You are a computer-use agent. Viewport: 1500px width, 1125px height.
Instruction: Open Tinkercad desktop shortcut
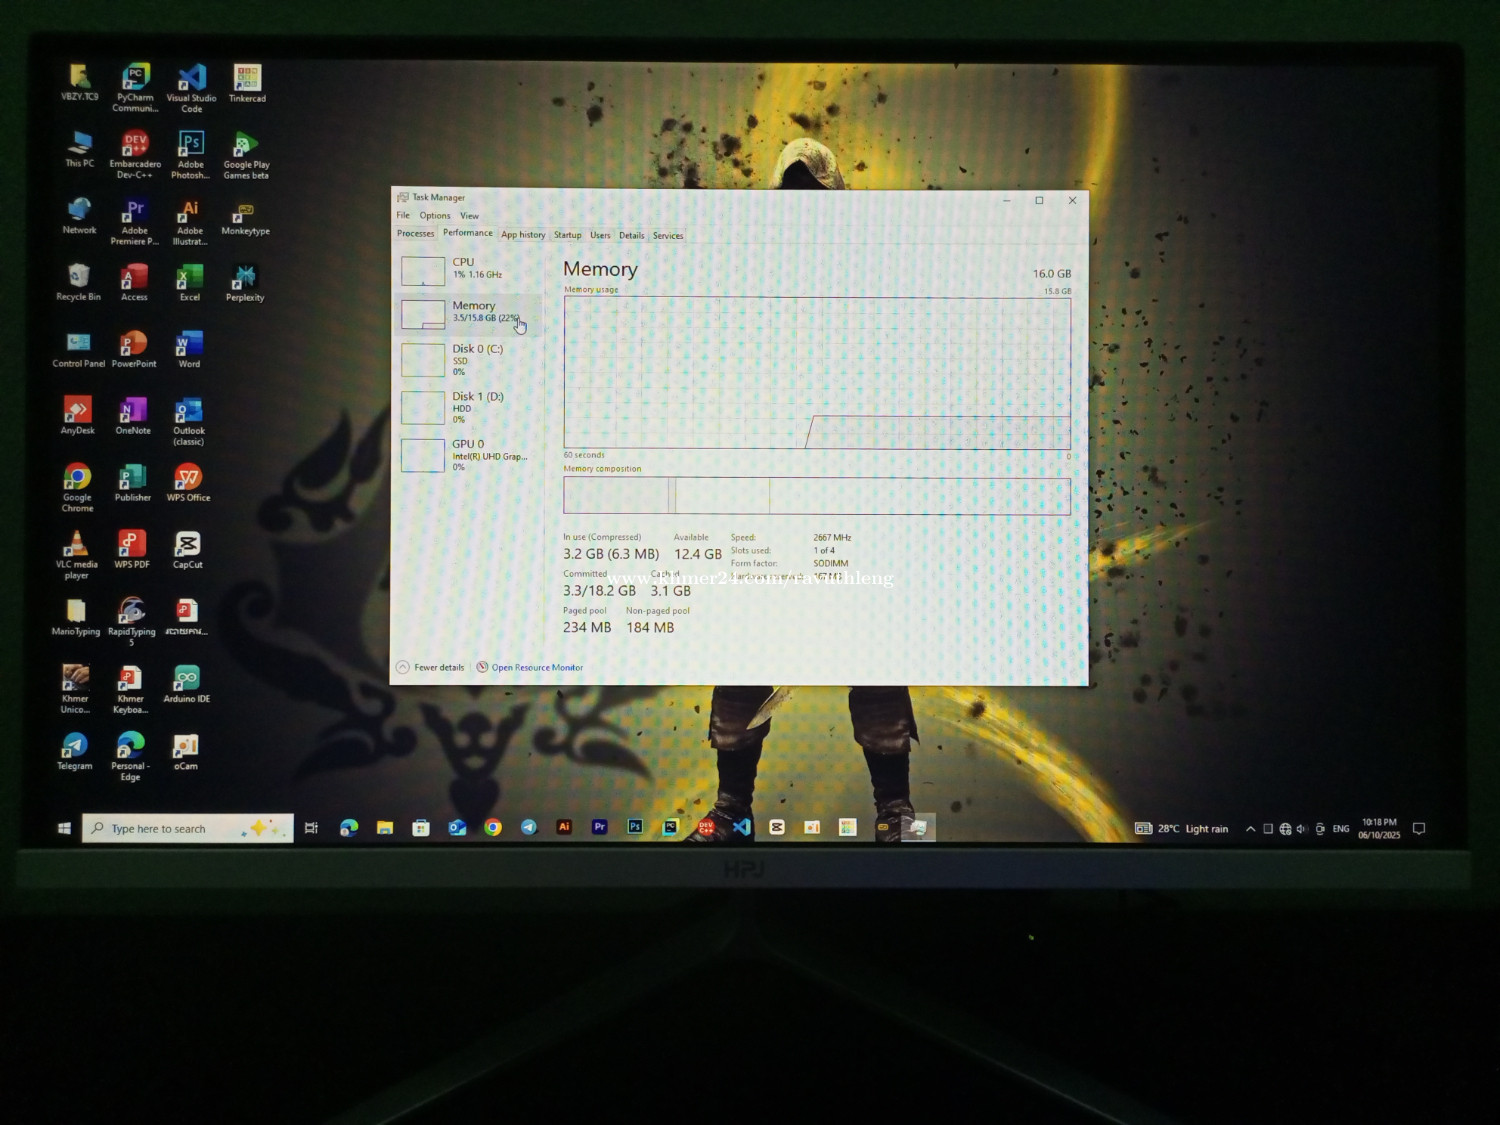[x=247, y=84]
